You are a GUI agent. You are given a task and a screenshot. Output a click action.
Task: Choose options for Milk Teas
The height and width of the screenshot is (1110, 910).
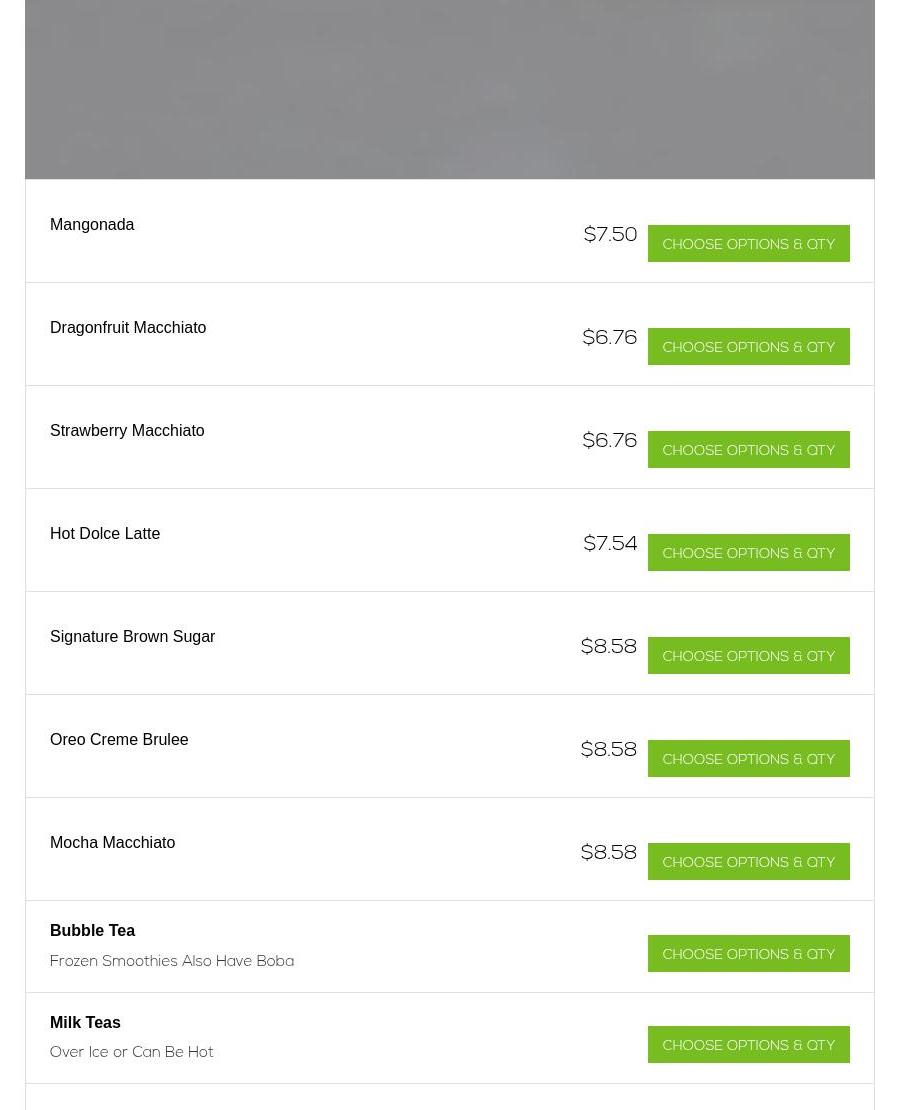(x=748, y=1045)
